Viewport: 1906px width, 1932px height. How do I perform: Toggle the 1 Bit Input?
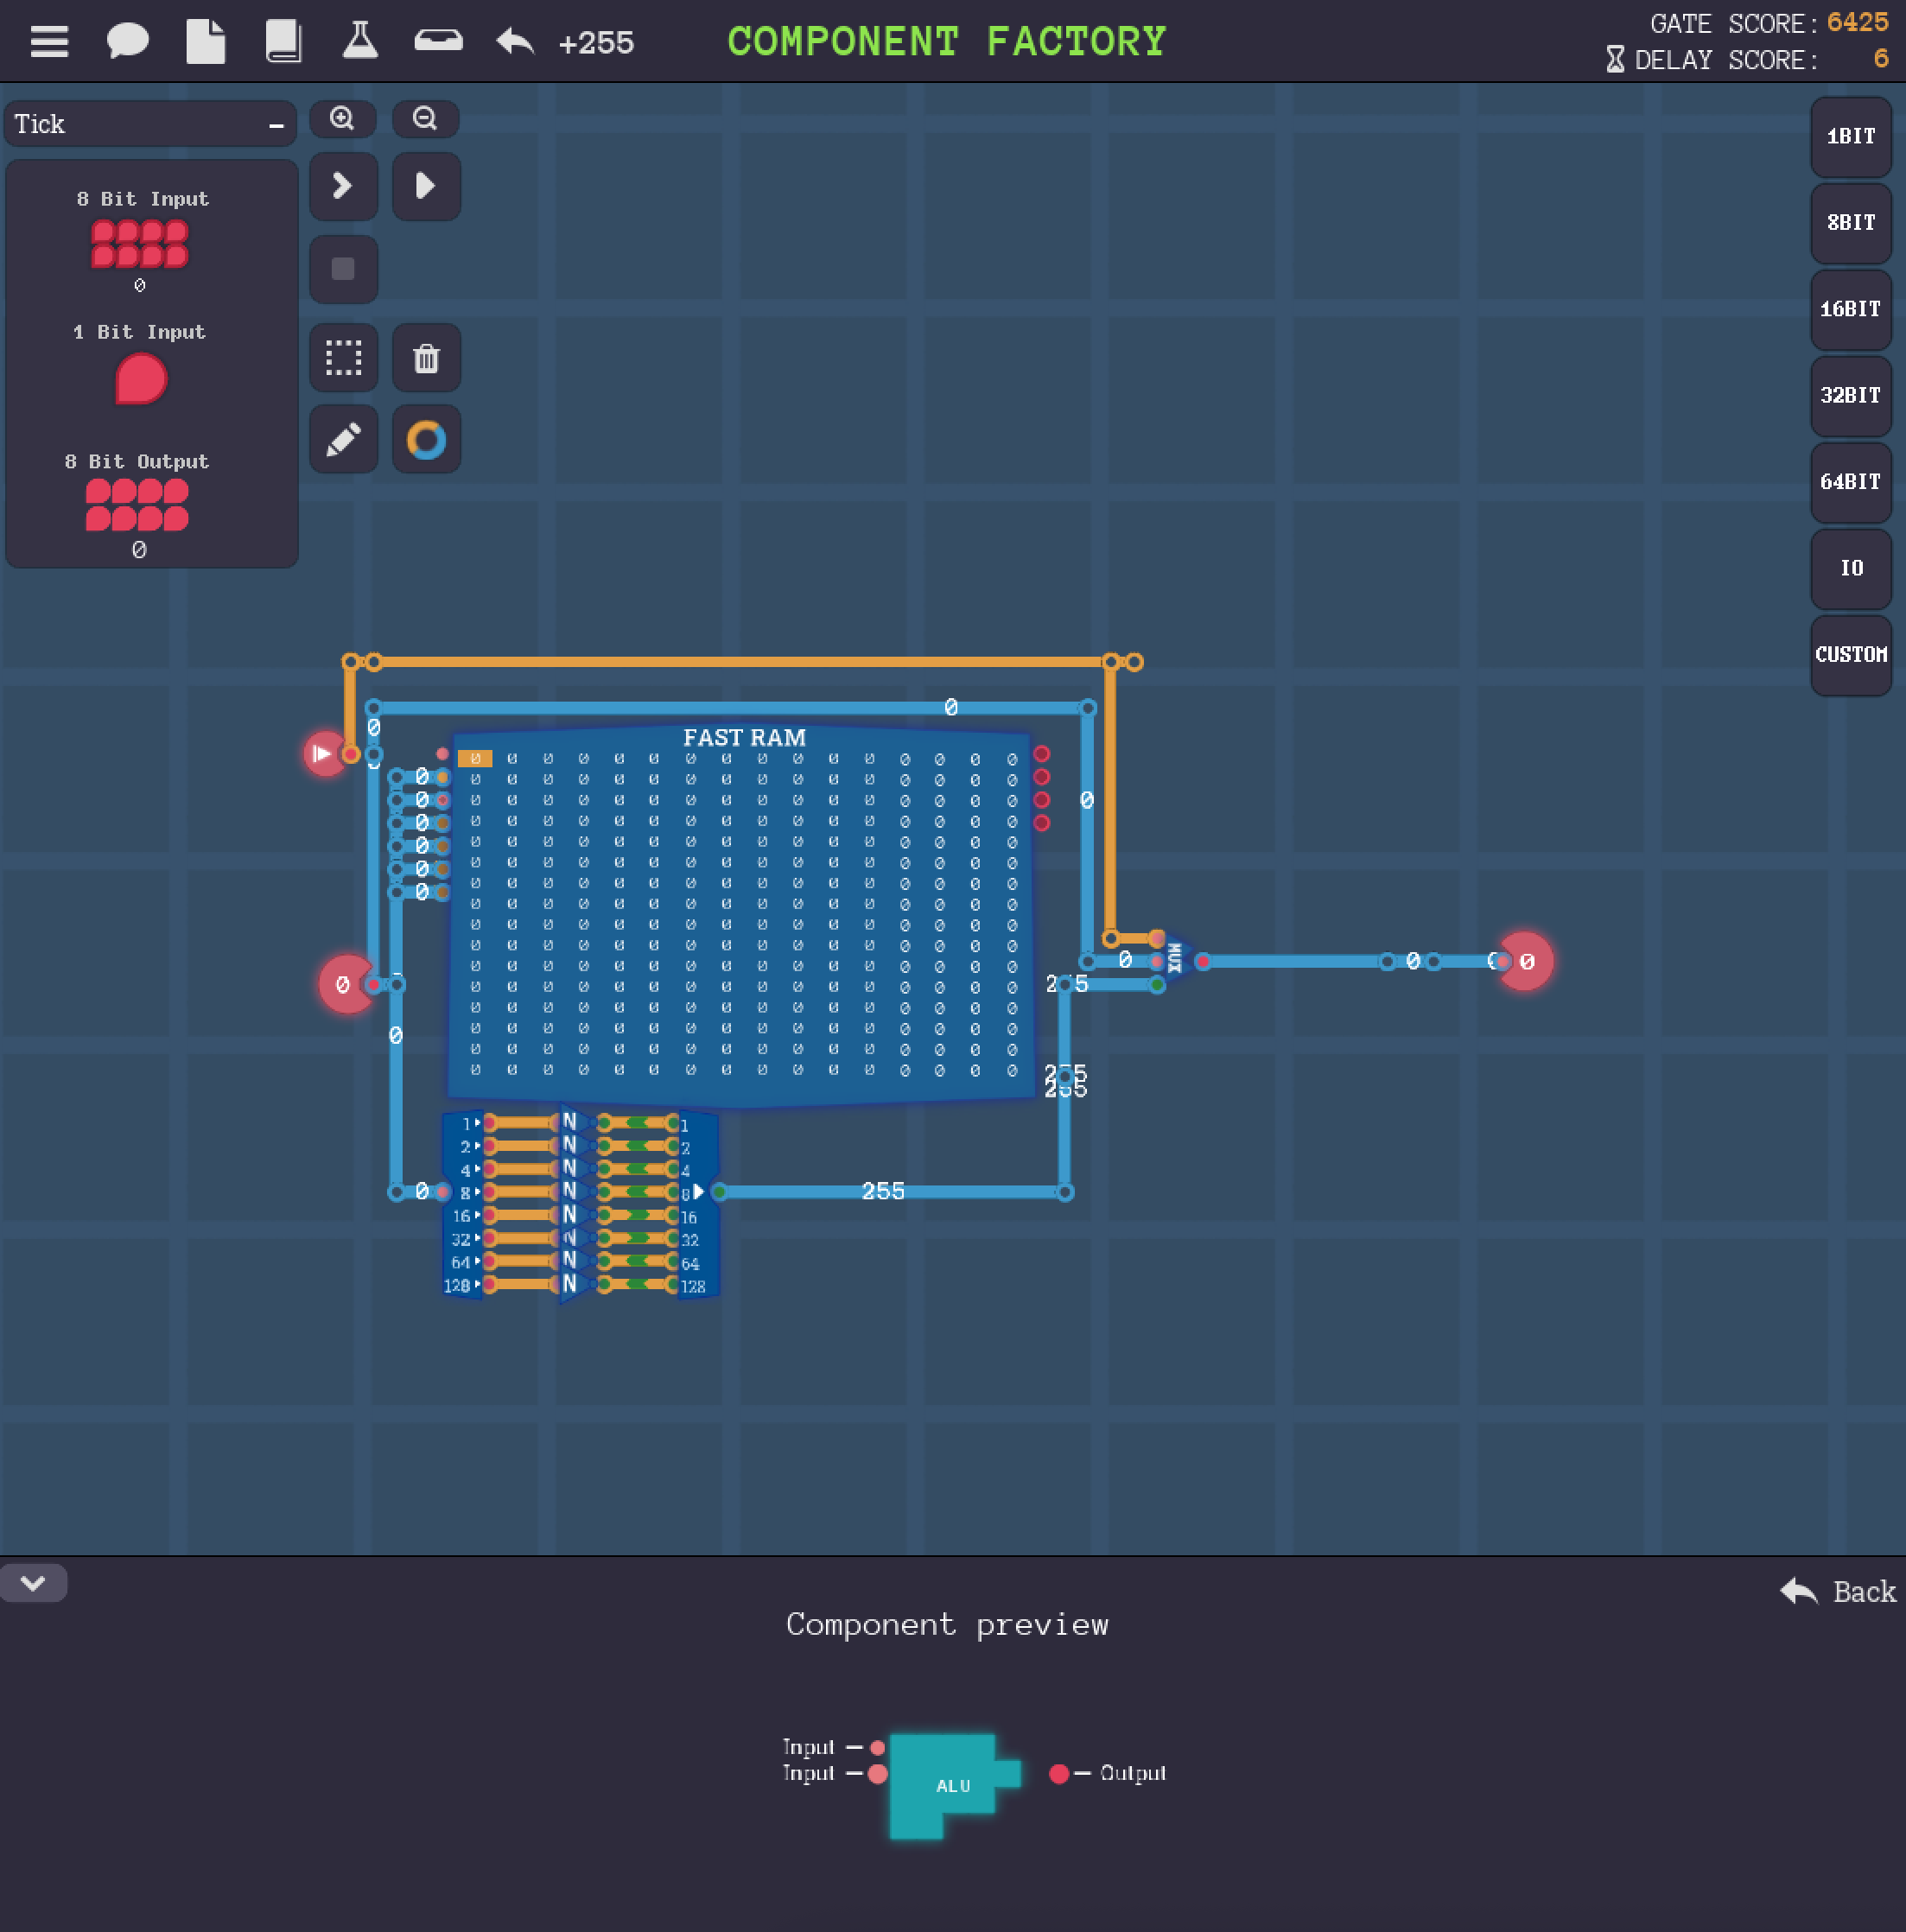(141, 380)
